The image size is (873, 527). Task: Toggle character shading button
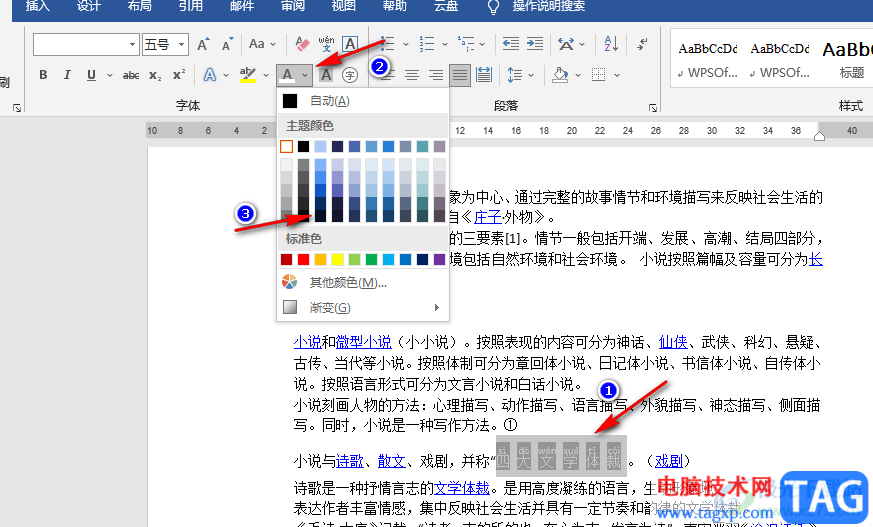tap(326, 75)
